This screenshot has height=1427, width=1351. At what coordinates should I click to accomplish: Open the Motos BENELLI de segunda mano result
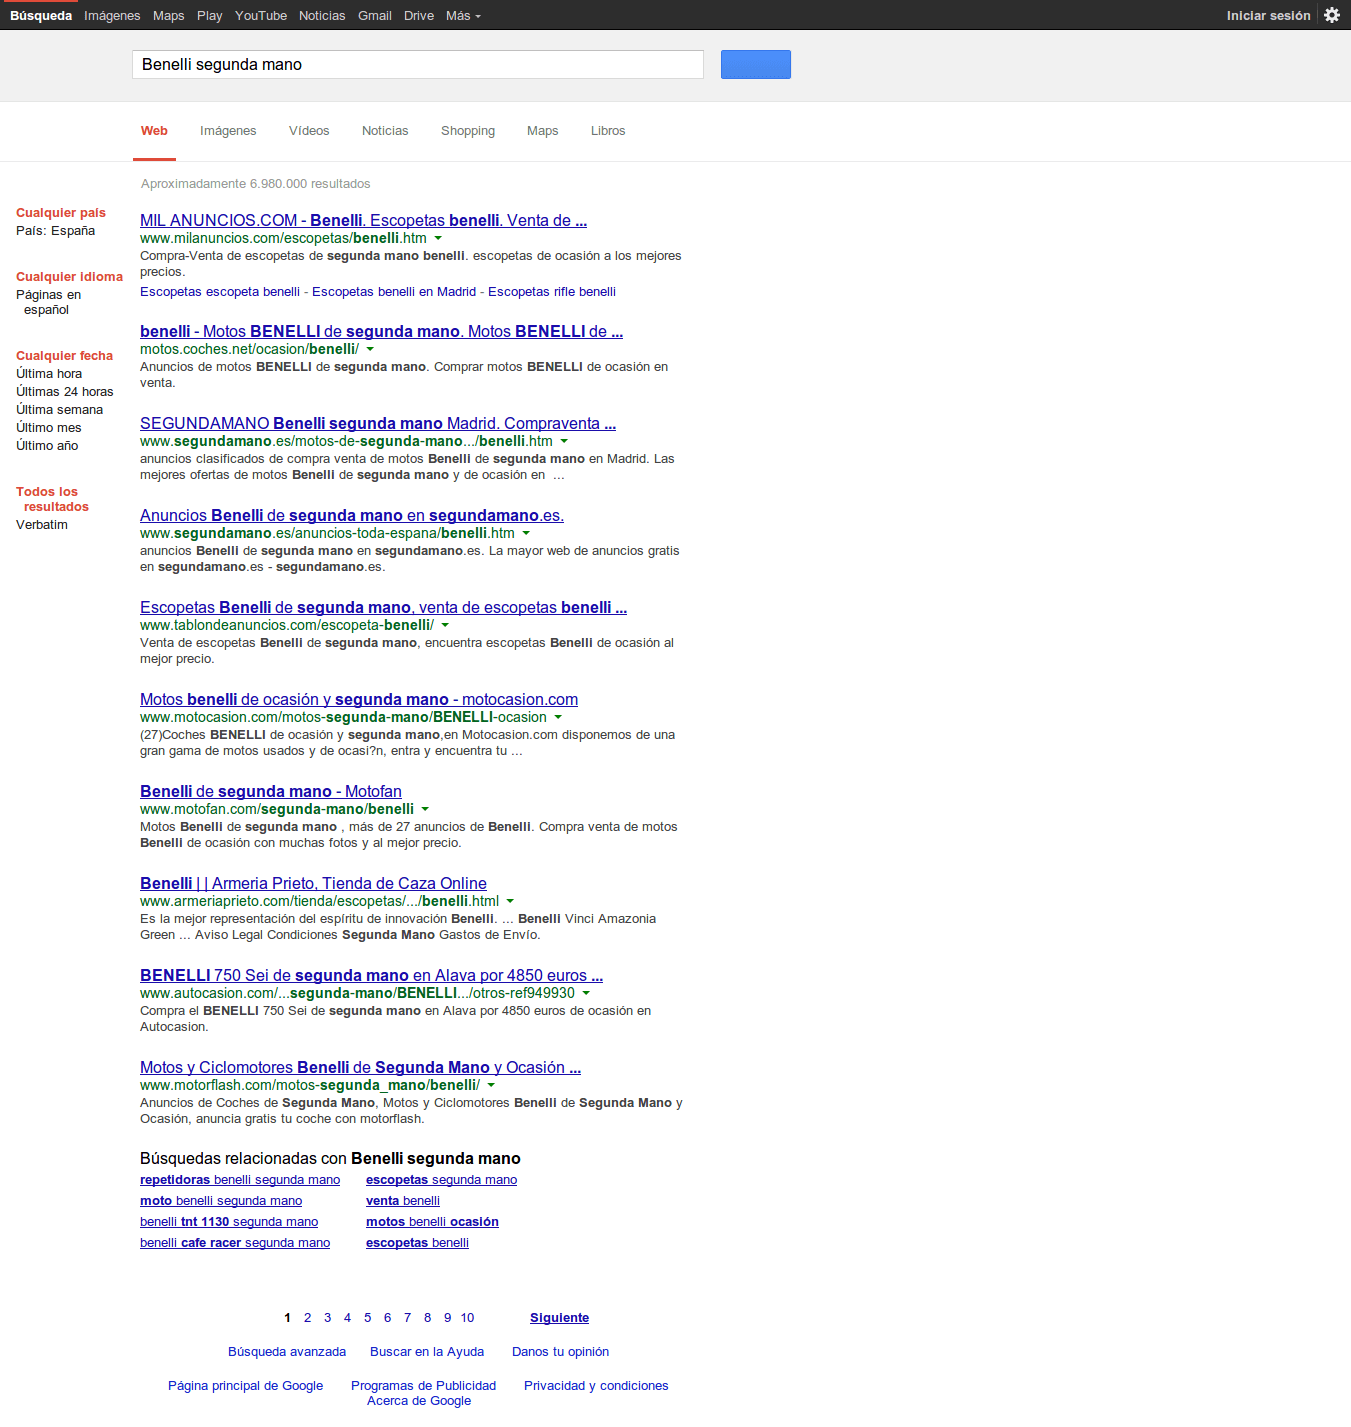381,331
